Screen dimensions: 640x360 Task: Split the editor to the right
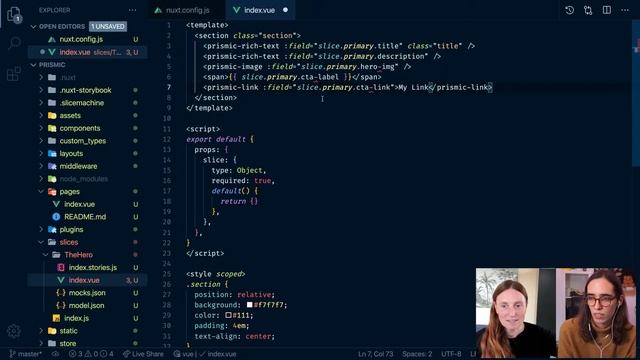point(607,10)
